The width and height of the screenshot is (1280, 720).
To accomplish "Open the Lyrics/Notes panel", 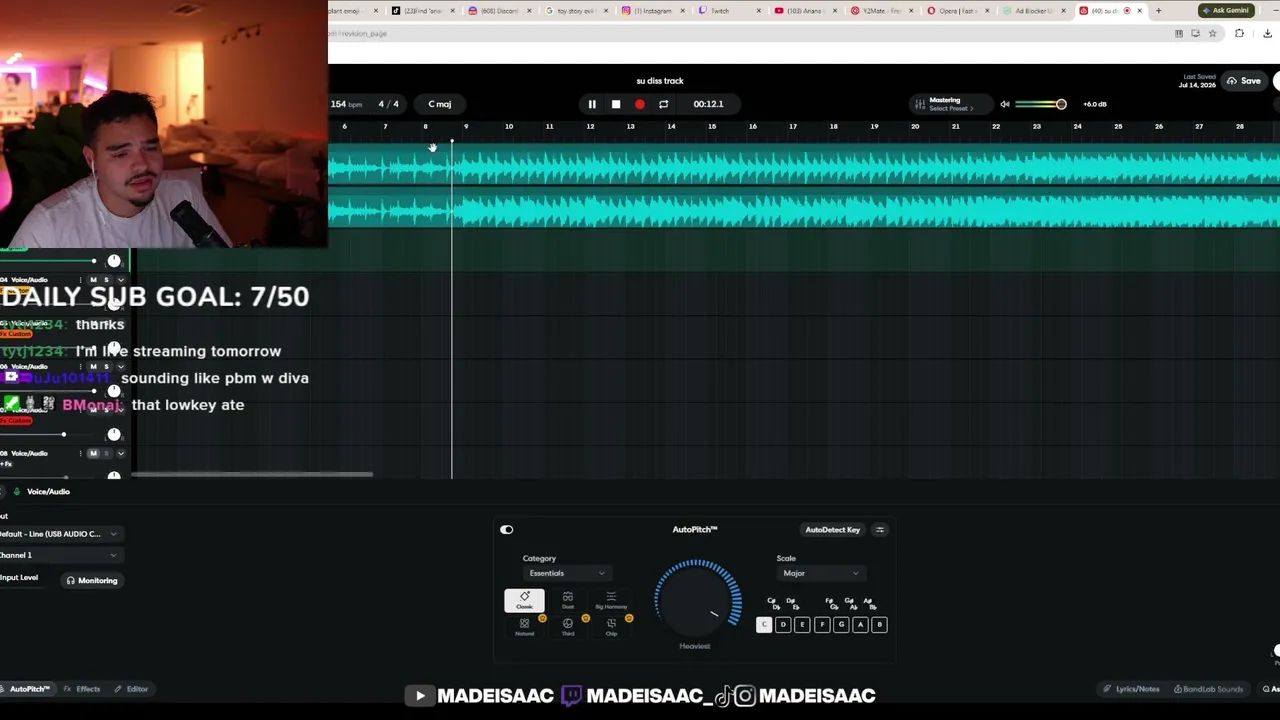I will (1131, 689).
